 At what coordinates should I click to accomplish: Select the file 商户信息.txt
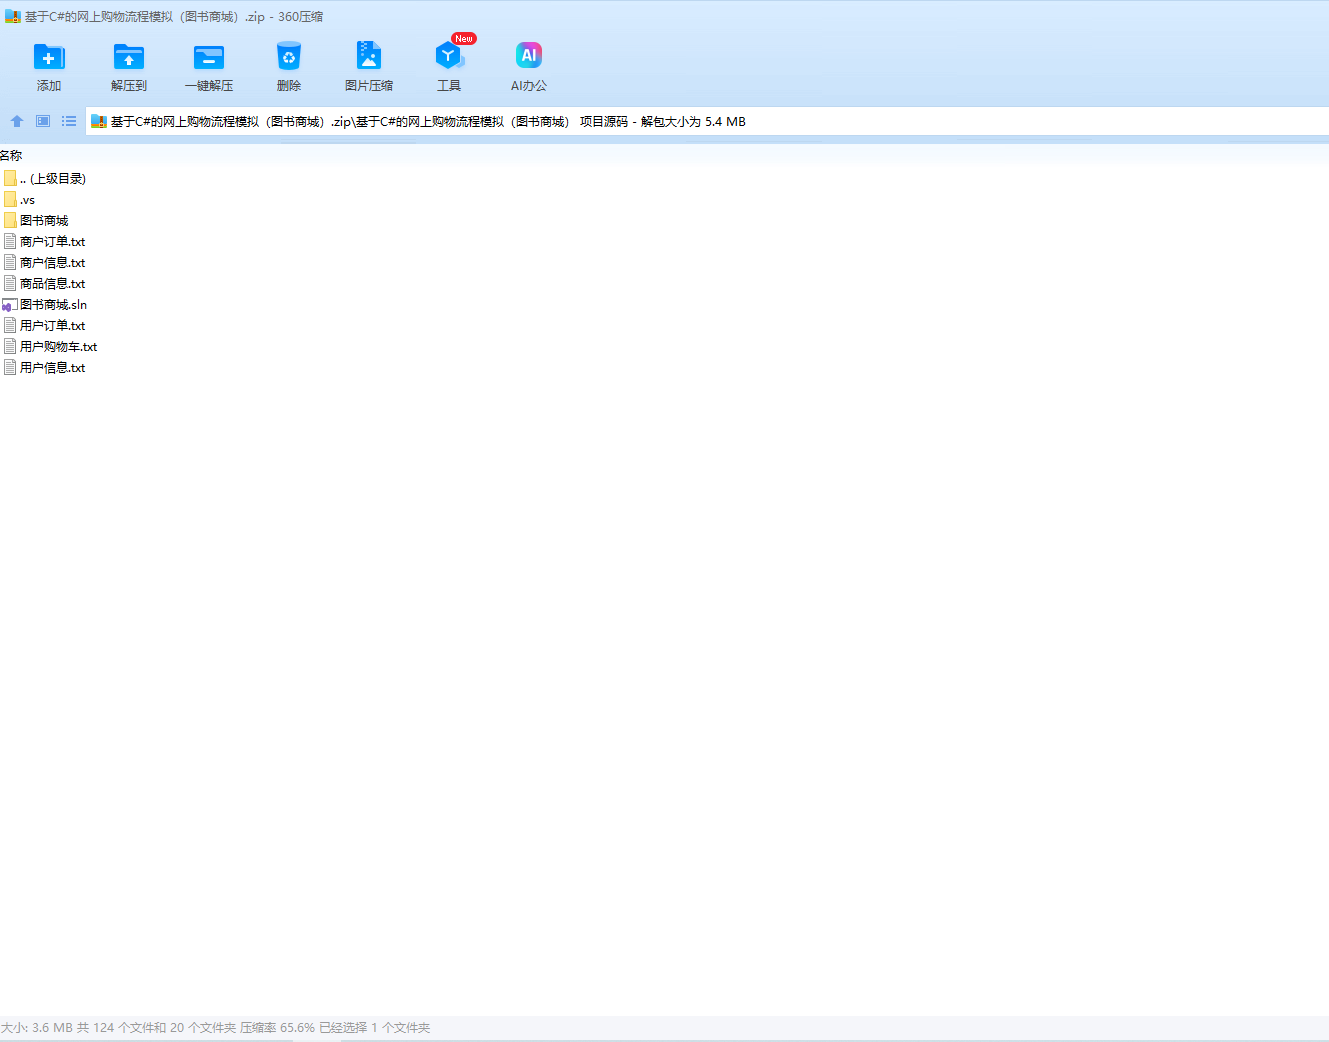pyautogui.click(x=45, y=262)
